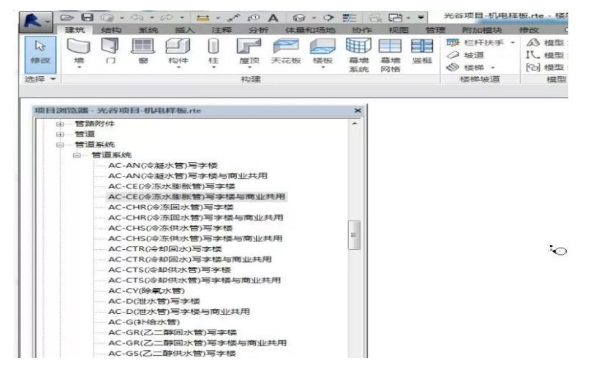Viewport: 605px width, 374px height.
Task: Select AC-AN(冷凝水管)写字楼与商业共用 item
Action: click(188, 176)
